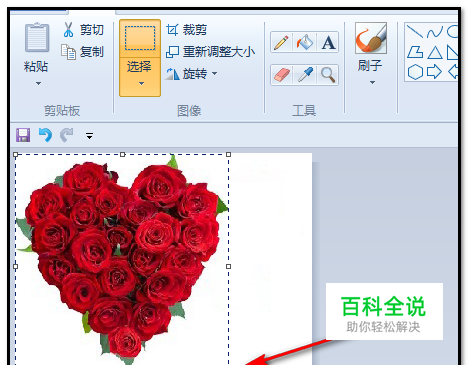Click the left-middle selection handle

pyautogui.click(x=15, y=266)
